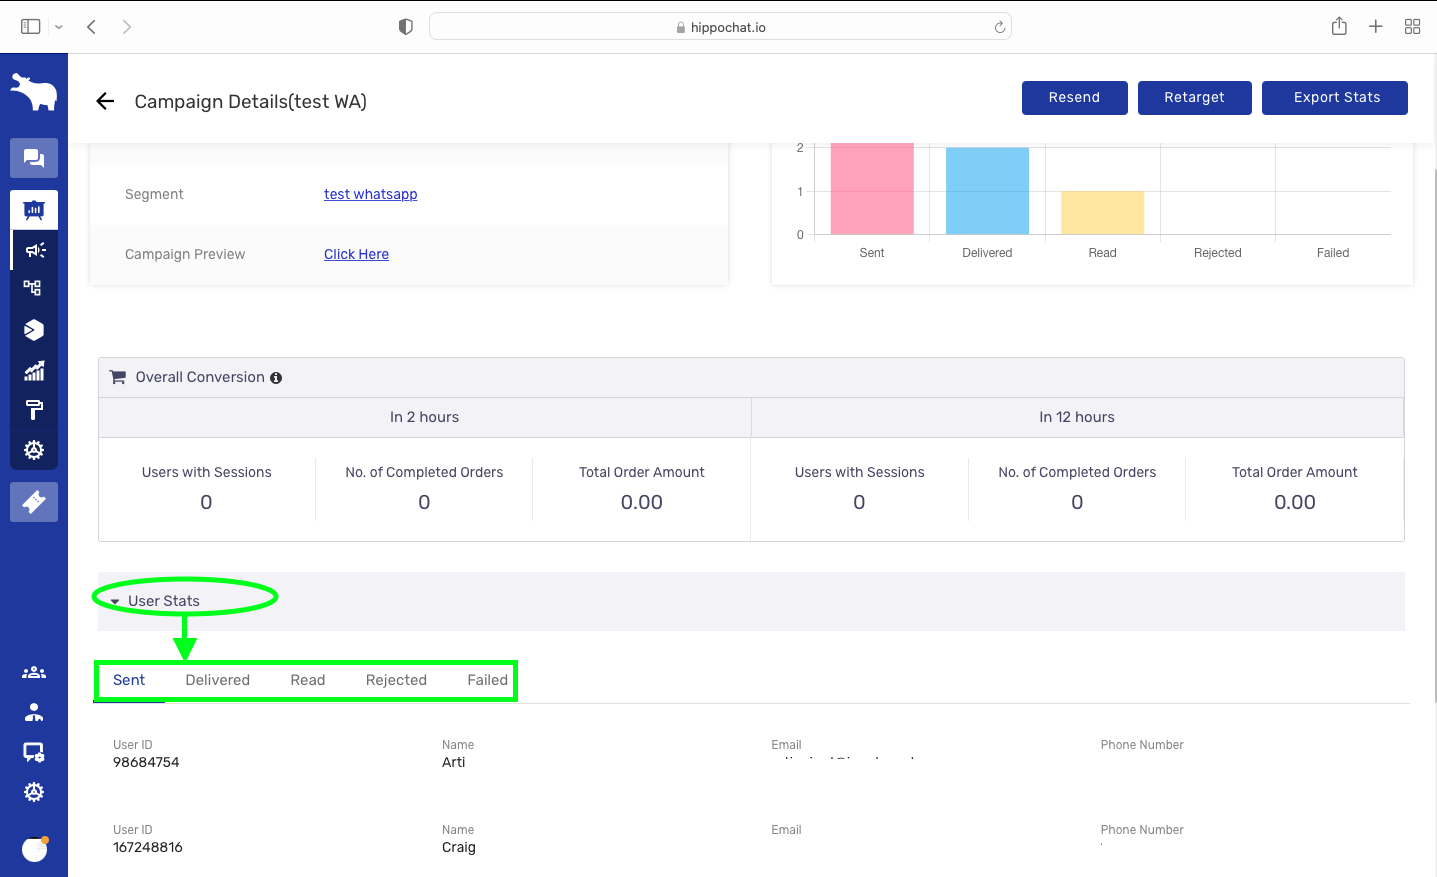Viewport: 1437px width, 877px height.
Task: Select the megaphone campaigns icon
Action: [34, 250]
